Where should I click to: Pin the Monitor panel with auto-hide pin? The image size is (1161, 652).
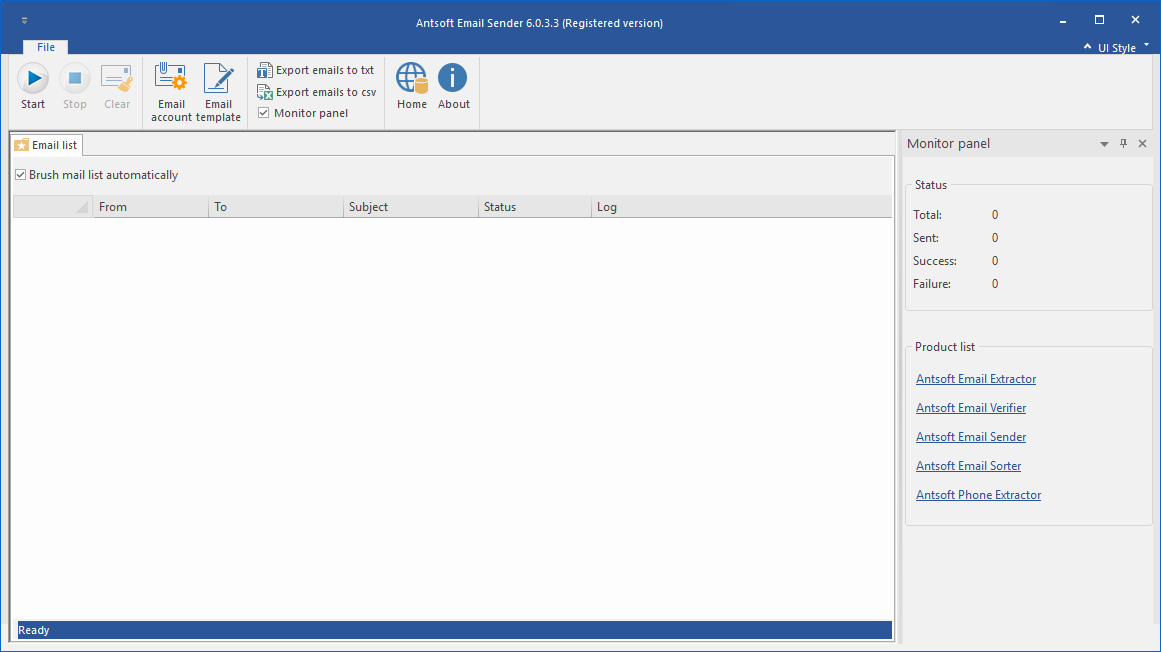click(1123, 144)
